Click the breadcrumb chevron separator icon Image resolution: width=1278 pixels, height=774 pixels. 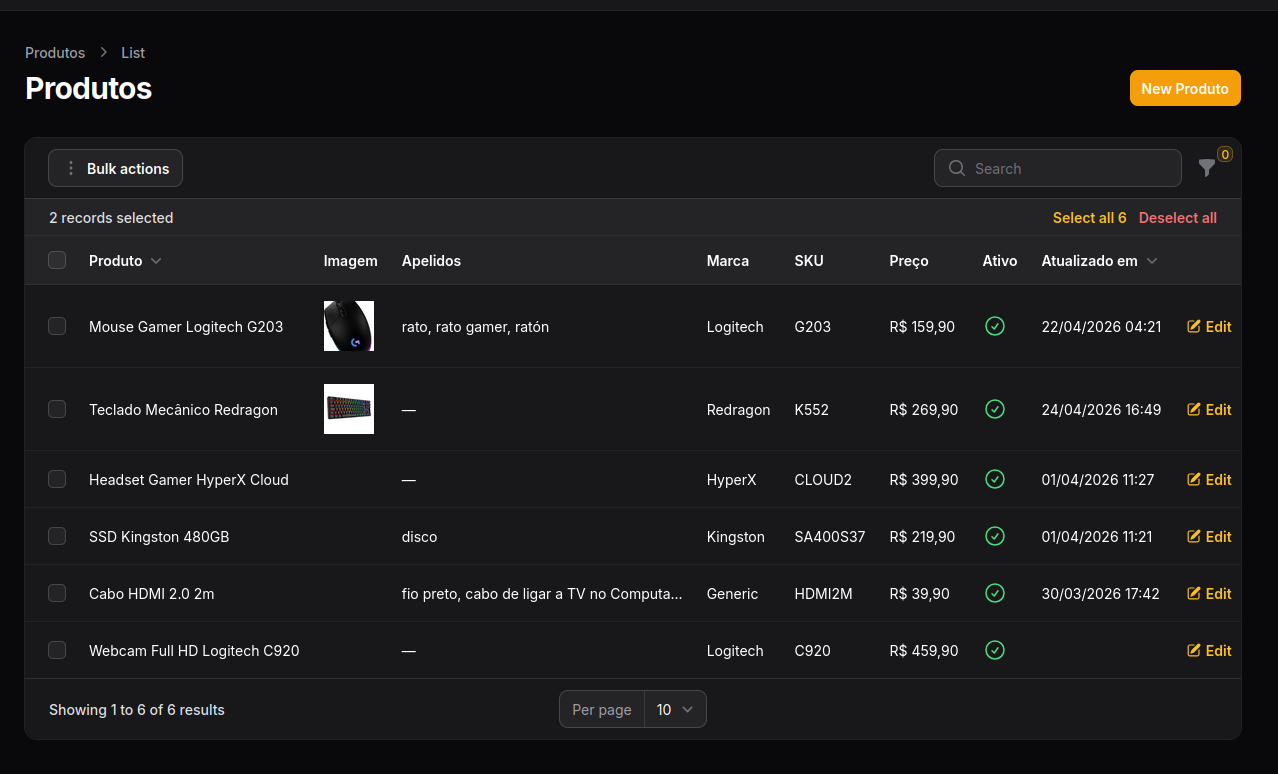point(104,52)
